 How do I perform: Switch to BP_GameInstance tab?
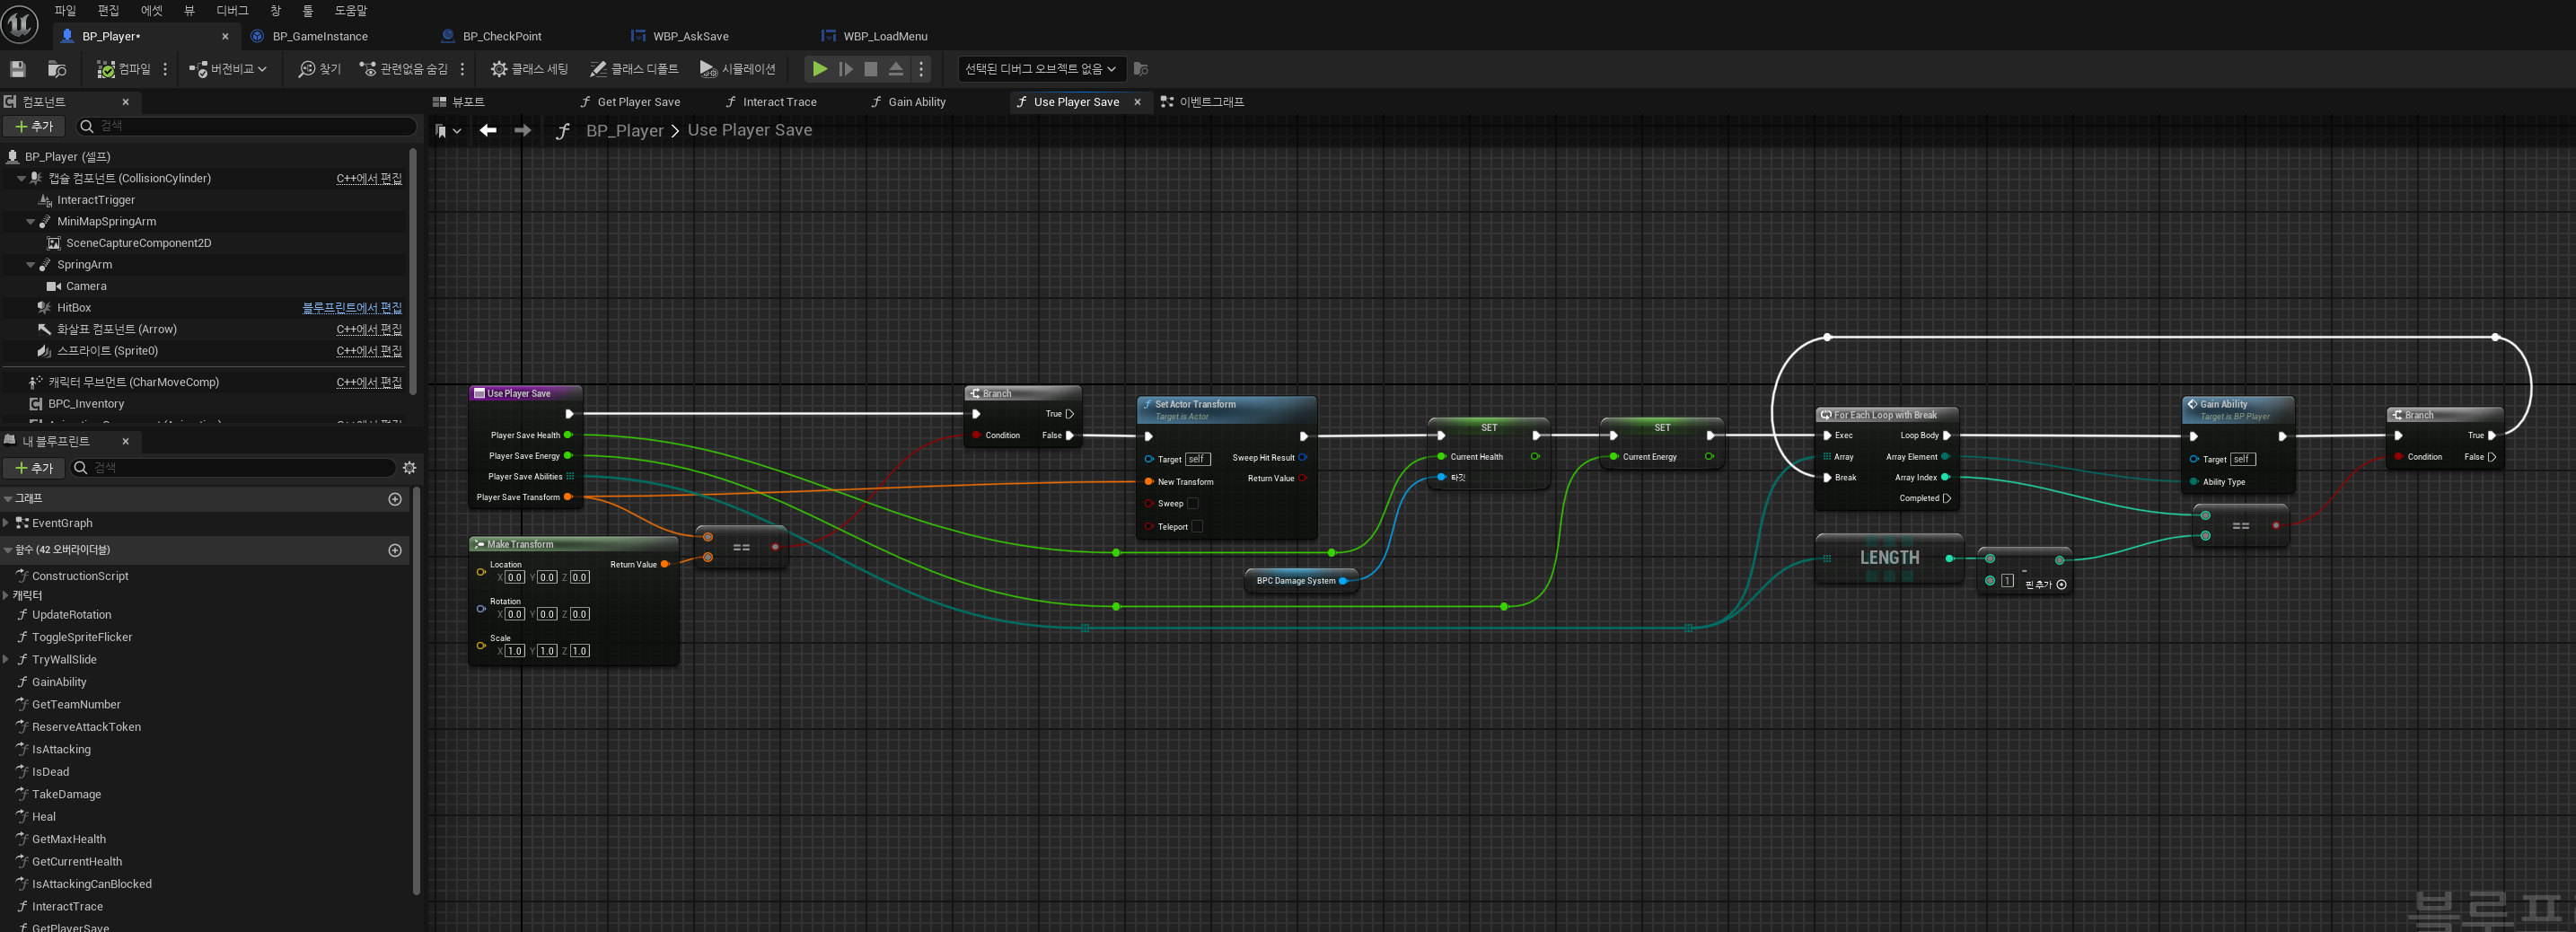tap(320, 36)
